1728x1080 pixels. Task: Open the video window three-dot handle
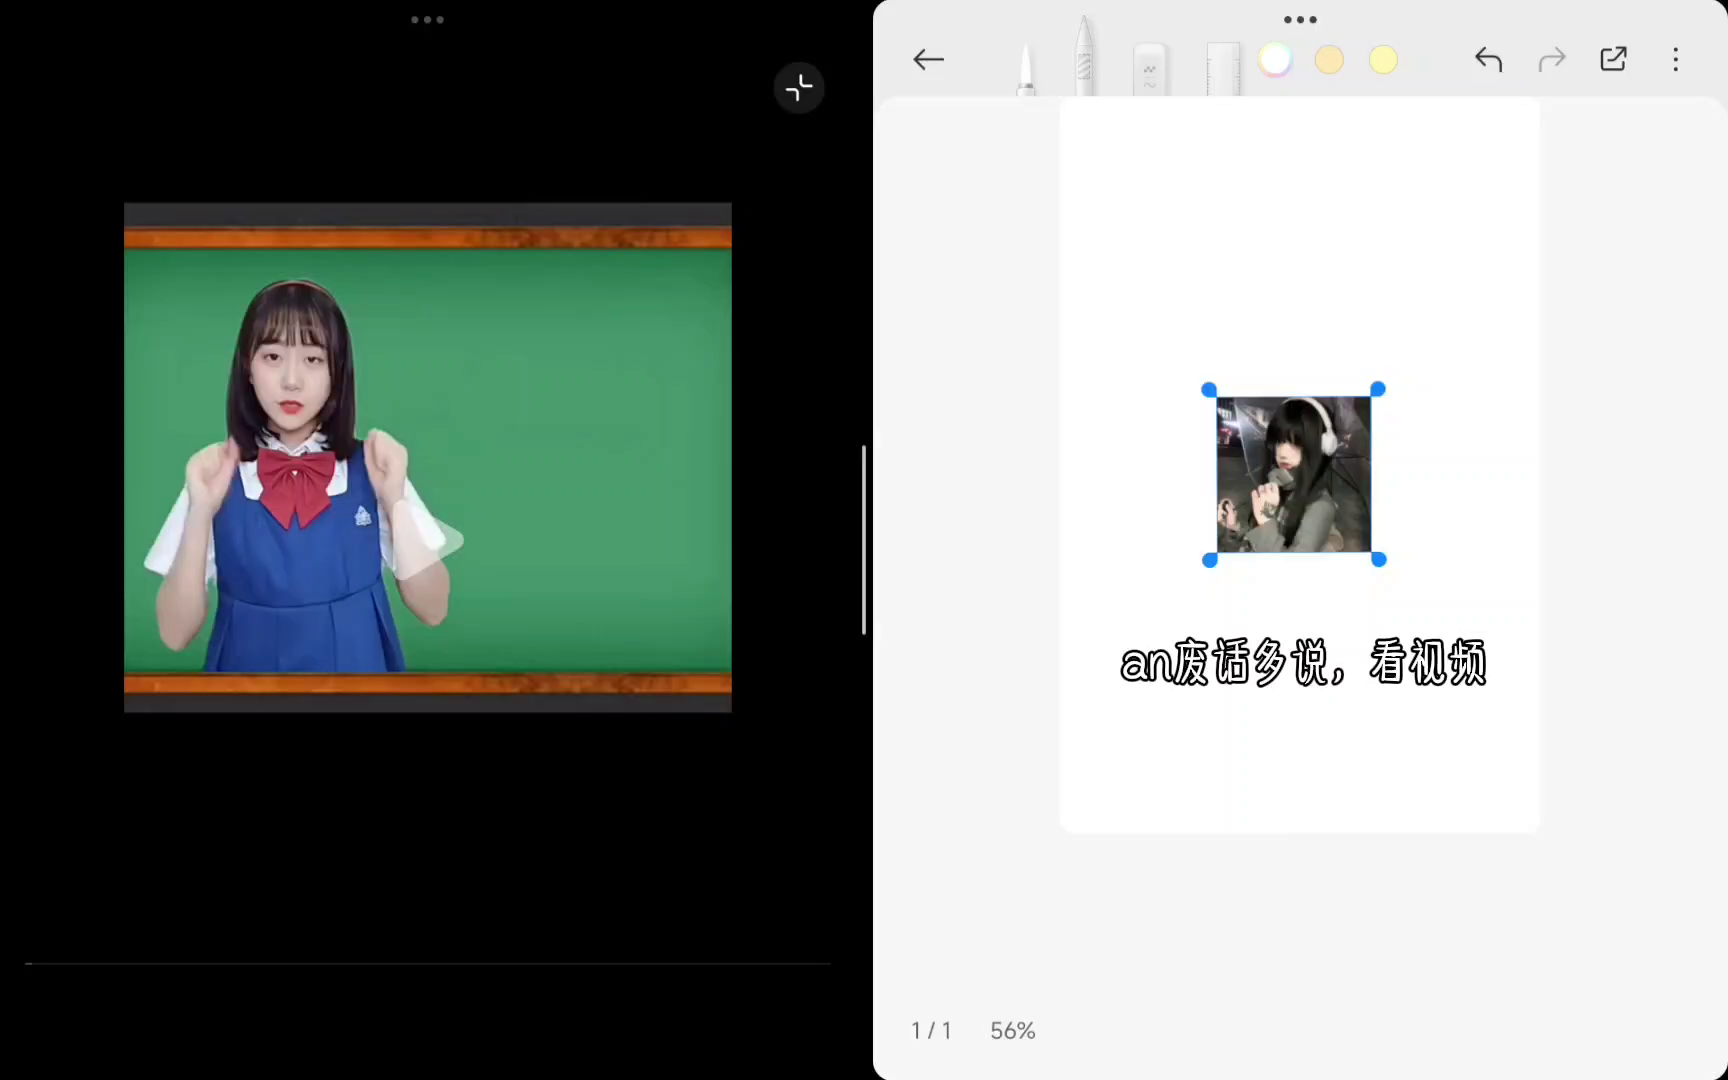427,20
